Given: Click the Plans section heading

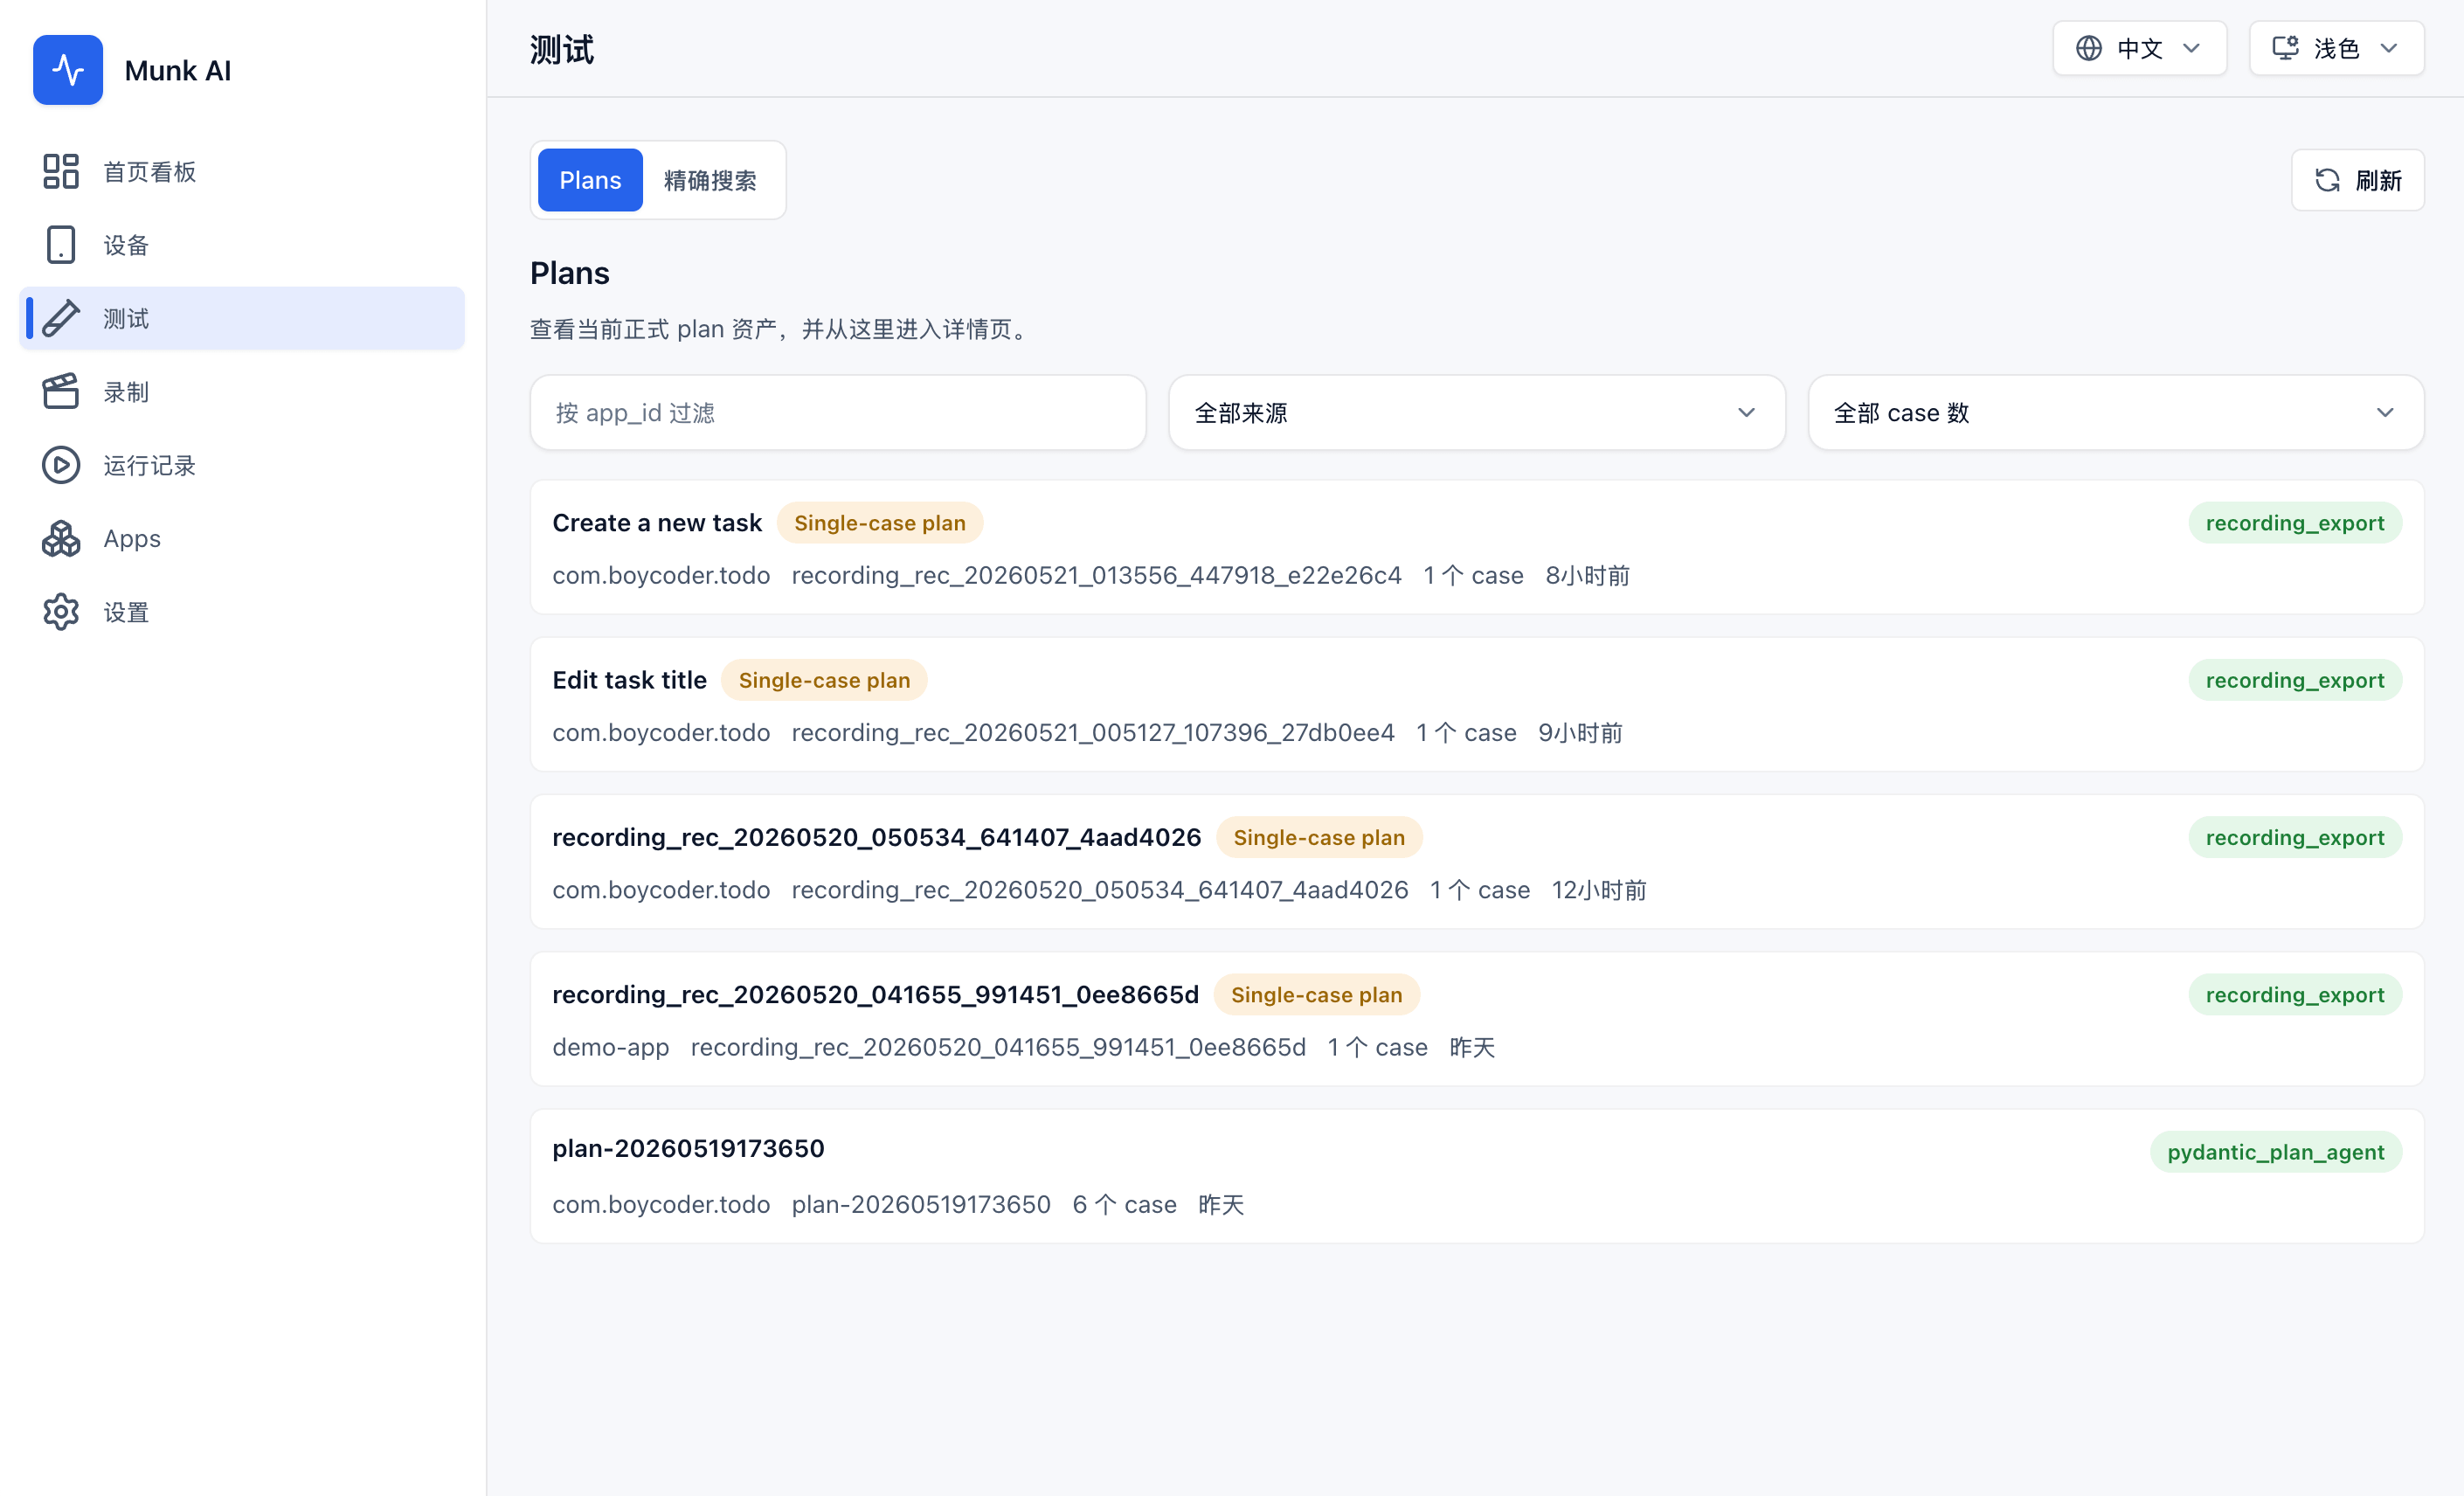Looking at the screenshot, I should tap(570, 273).
